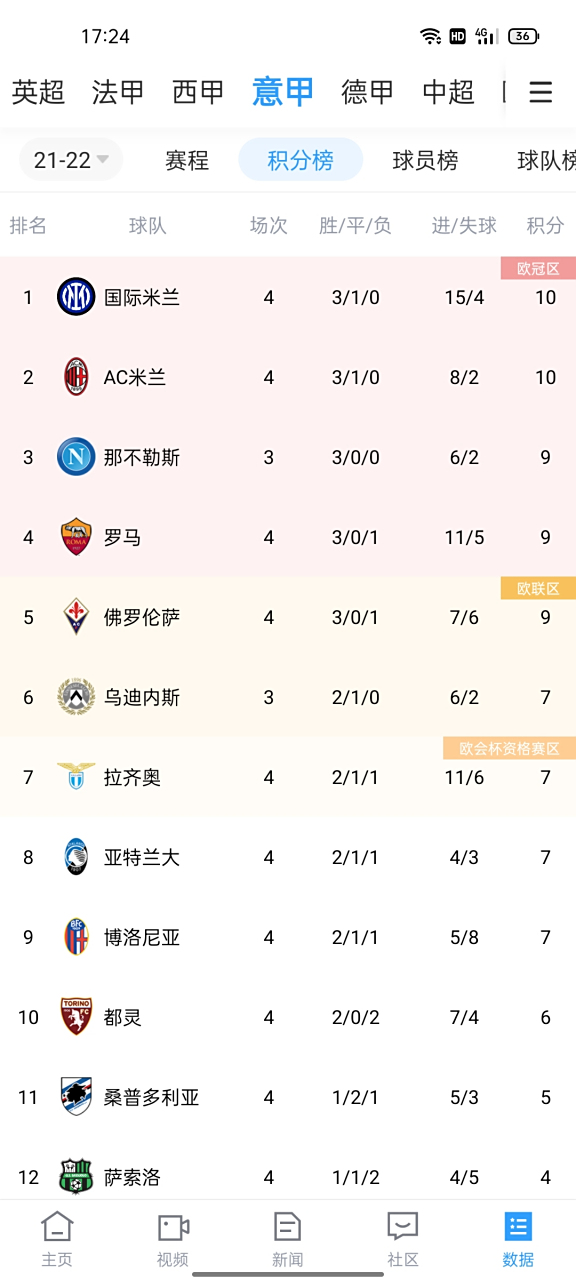Switch to 英超 Premier League
Screen dimensions: 576x1280
[37, 92]
